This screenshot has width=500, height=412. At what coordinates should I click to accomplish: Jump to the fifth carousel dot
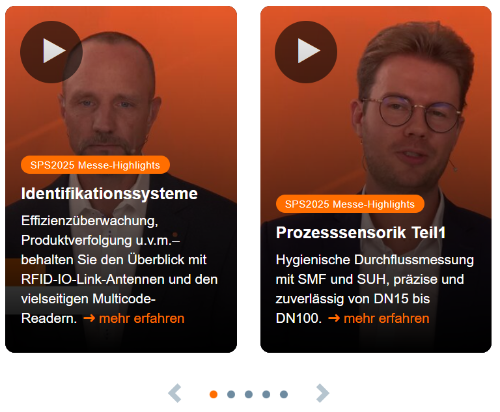284,394
